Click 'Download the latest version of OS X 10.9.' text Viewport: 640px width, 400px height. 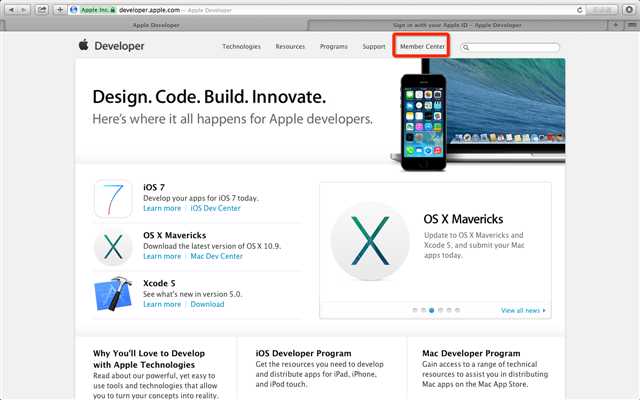click(x=212, y=246)
